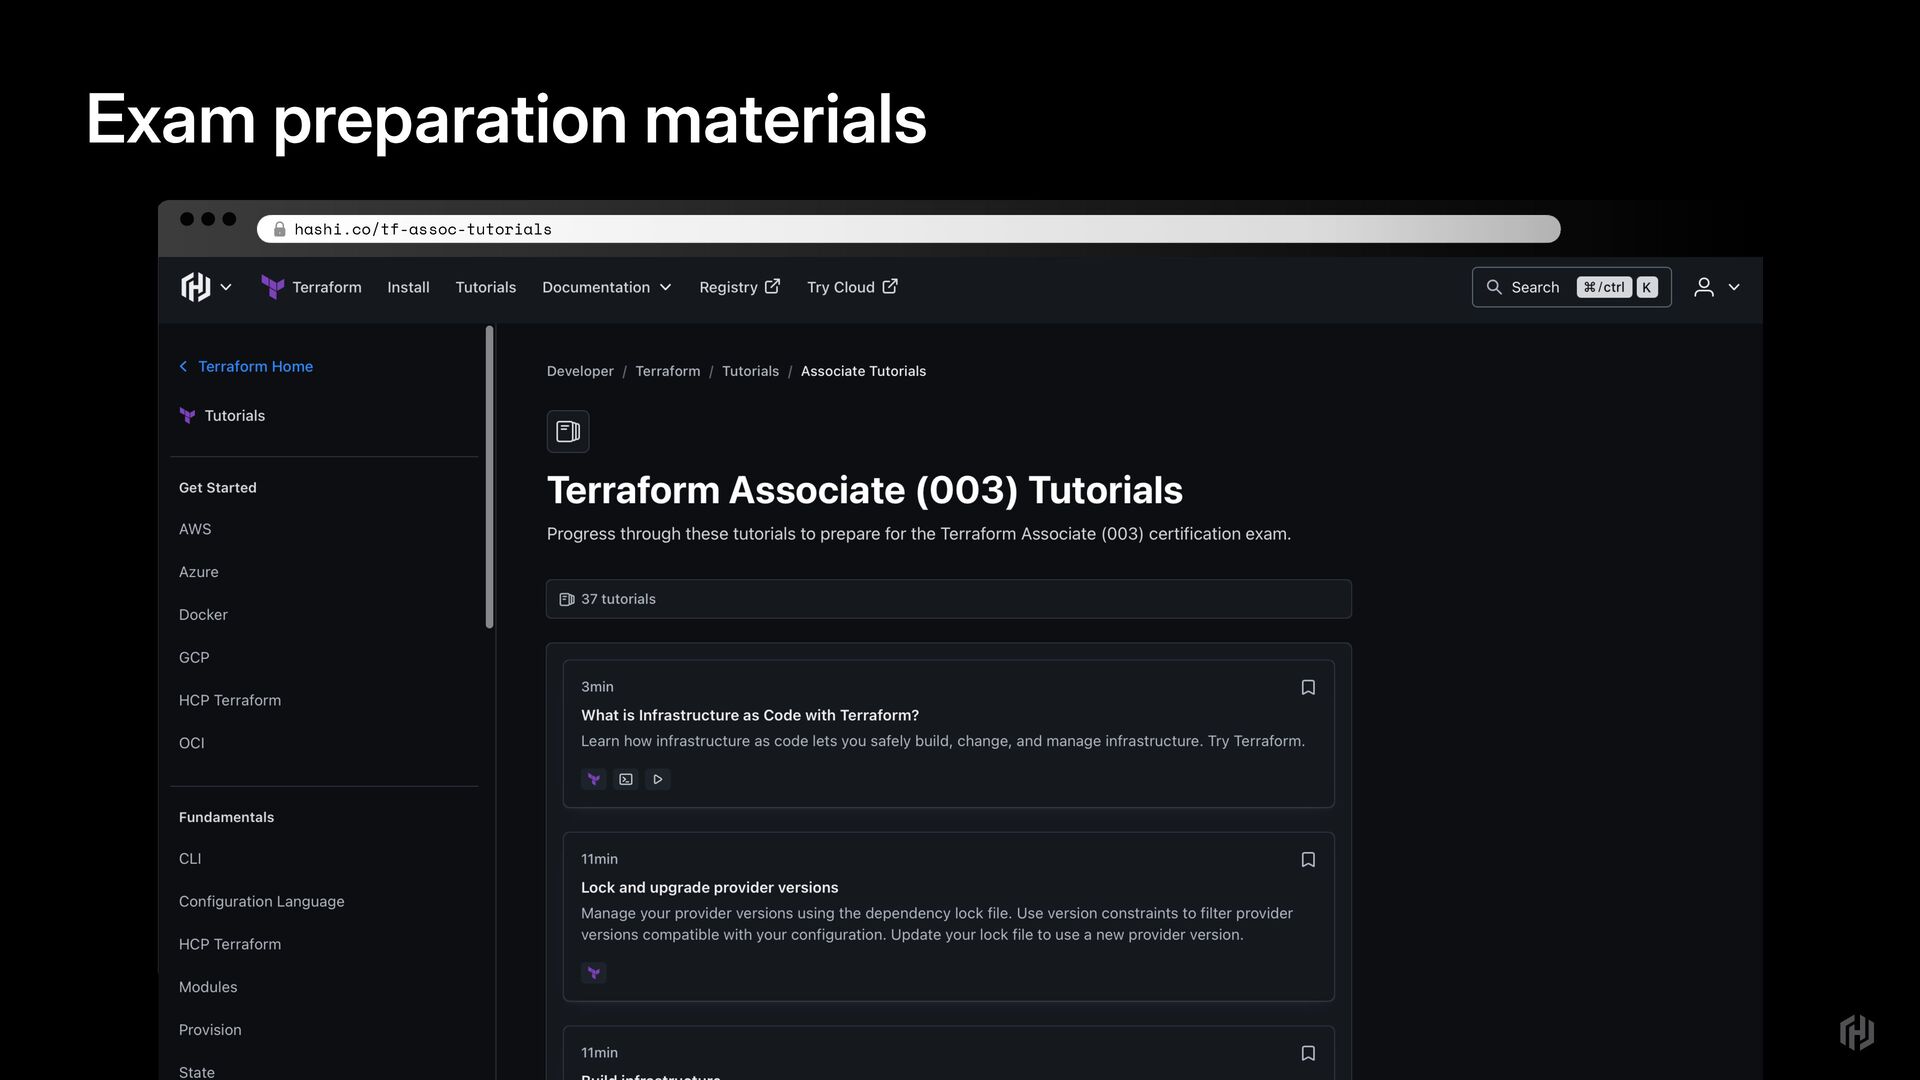Open State under Fundamentals

[x=197, y=1072]
